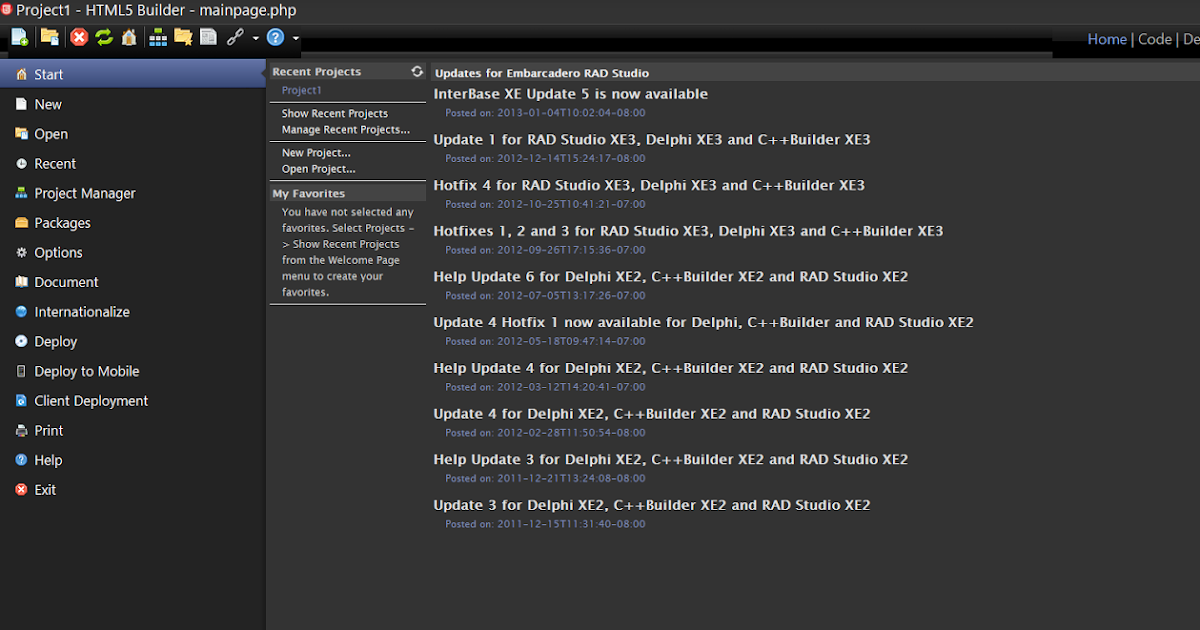Open the Update 4 for Delphi XE2 article
The width and height of the screenshot is (1200, 630).
tap(652, 414)
